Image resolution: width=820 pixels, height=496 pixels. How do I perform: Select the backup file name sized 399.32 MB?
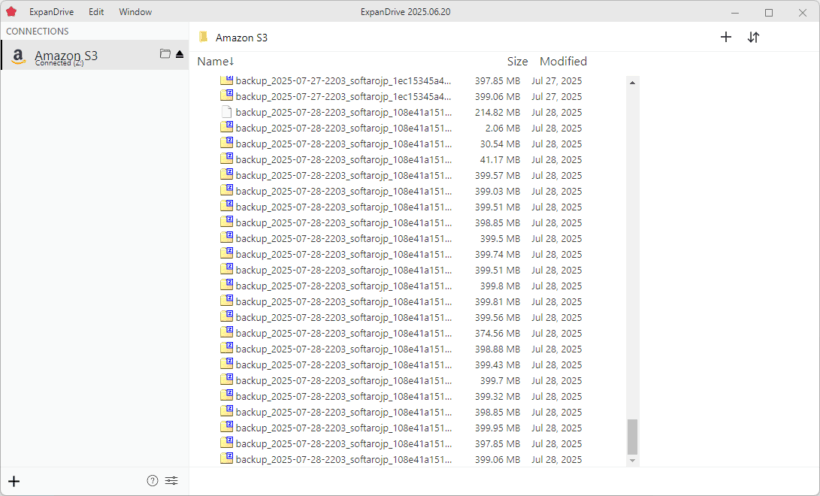click(344, 396)
